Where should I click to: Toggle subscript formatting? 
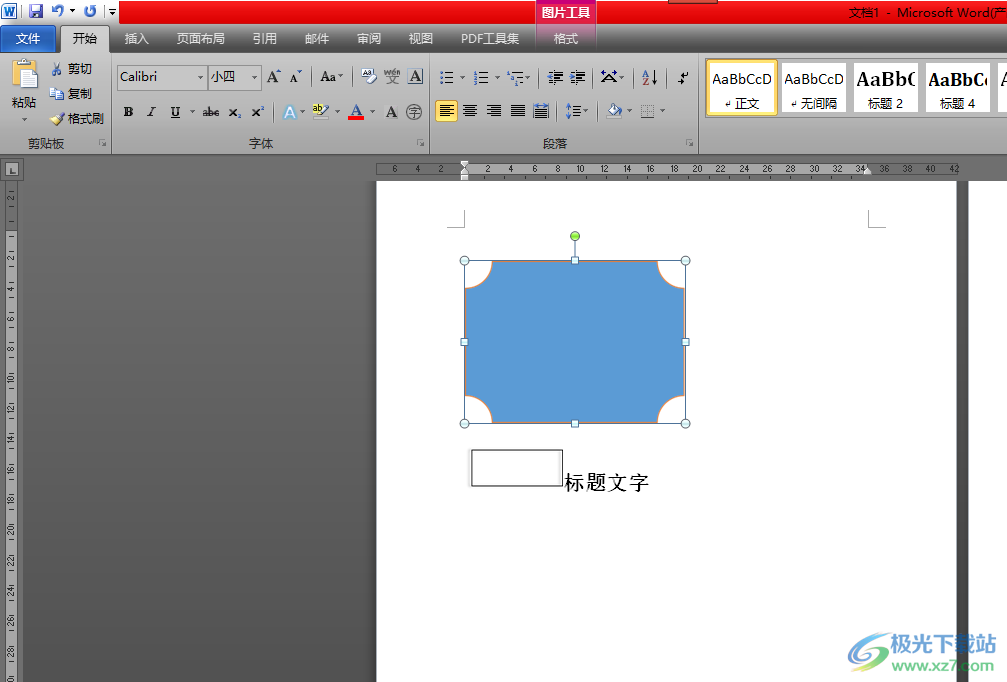[x=235, y=112]
